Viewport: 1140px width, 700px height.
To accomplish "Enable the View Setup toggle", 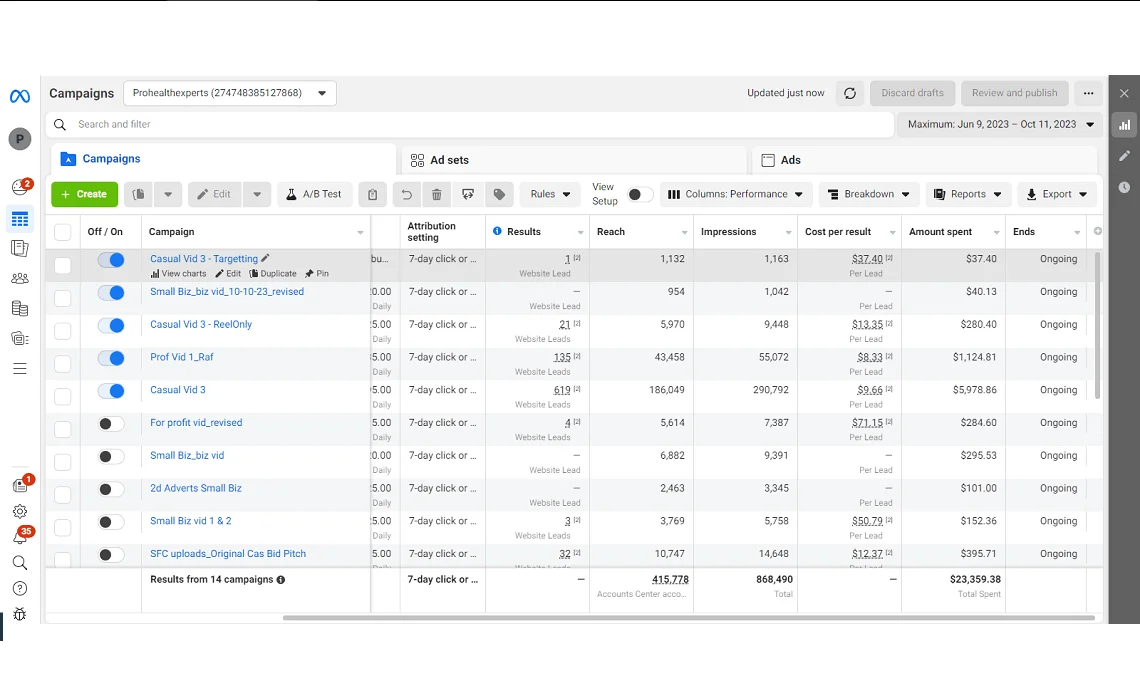I will (x=639, y=195).
